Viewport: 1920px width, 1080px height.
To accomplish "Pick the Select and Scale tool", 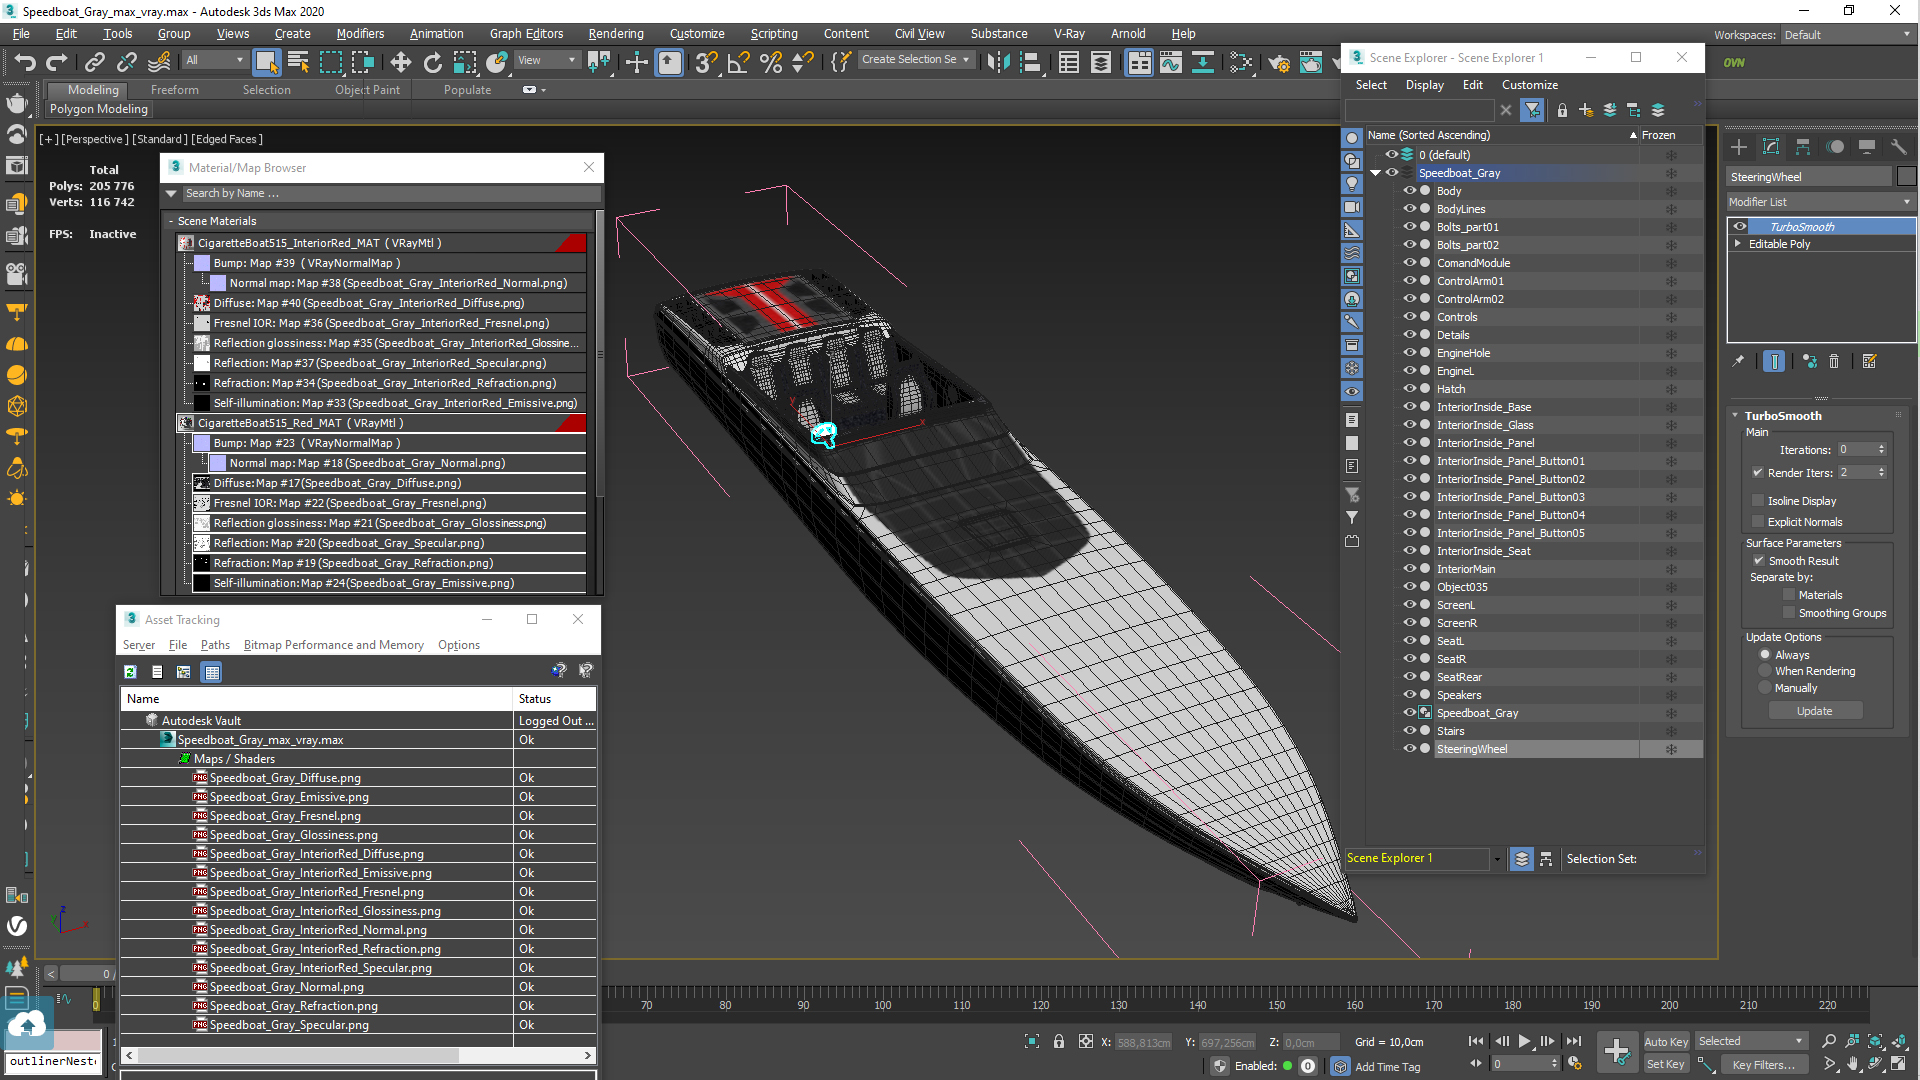I will tap(464, 62).
